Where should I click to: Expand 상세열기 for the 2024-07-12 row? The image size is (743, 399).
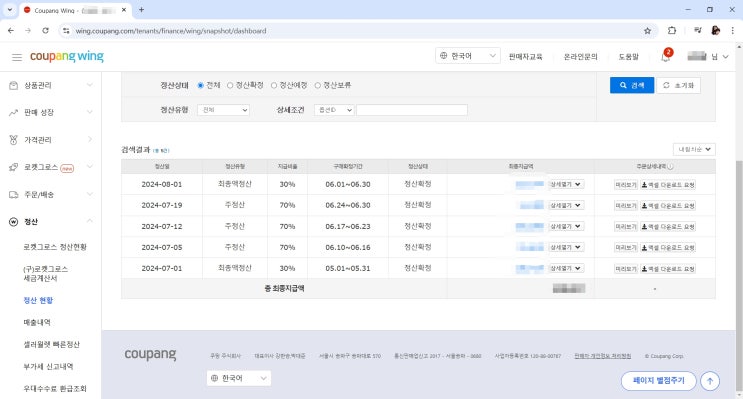566,227
